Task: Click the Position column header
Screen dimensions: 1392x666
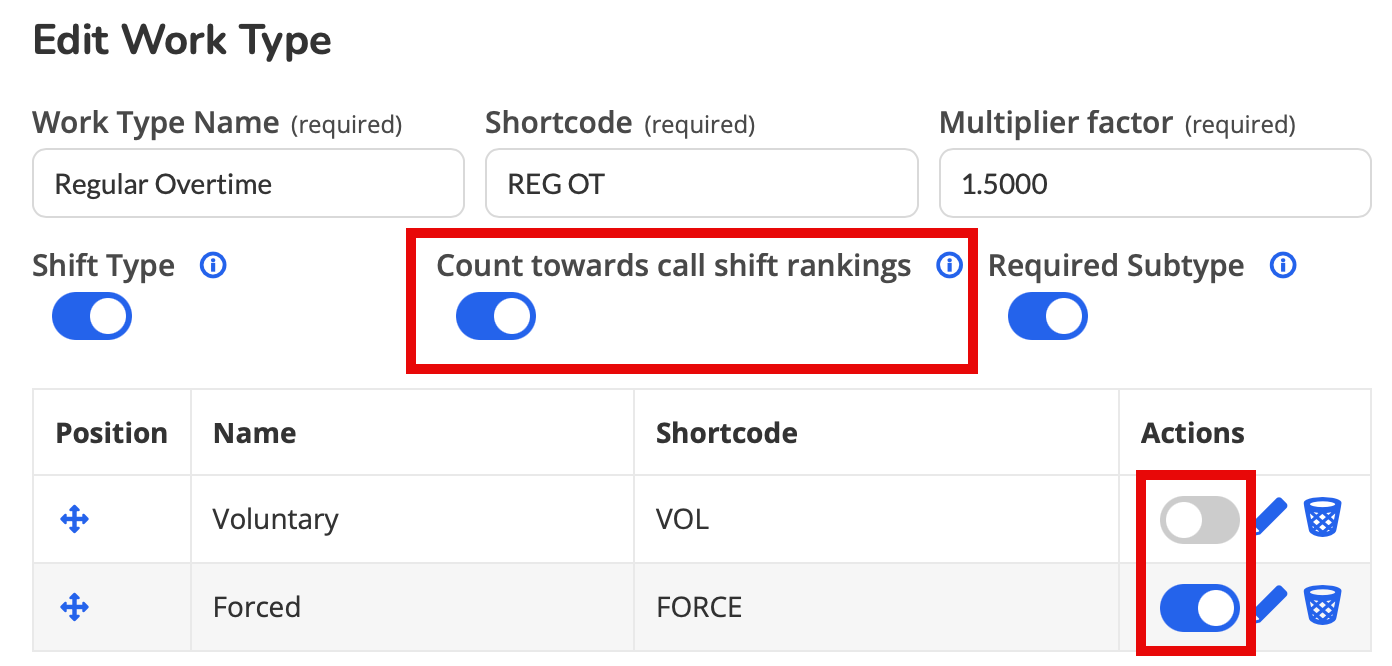Action: click(x=112, y=433)
